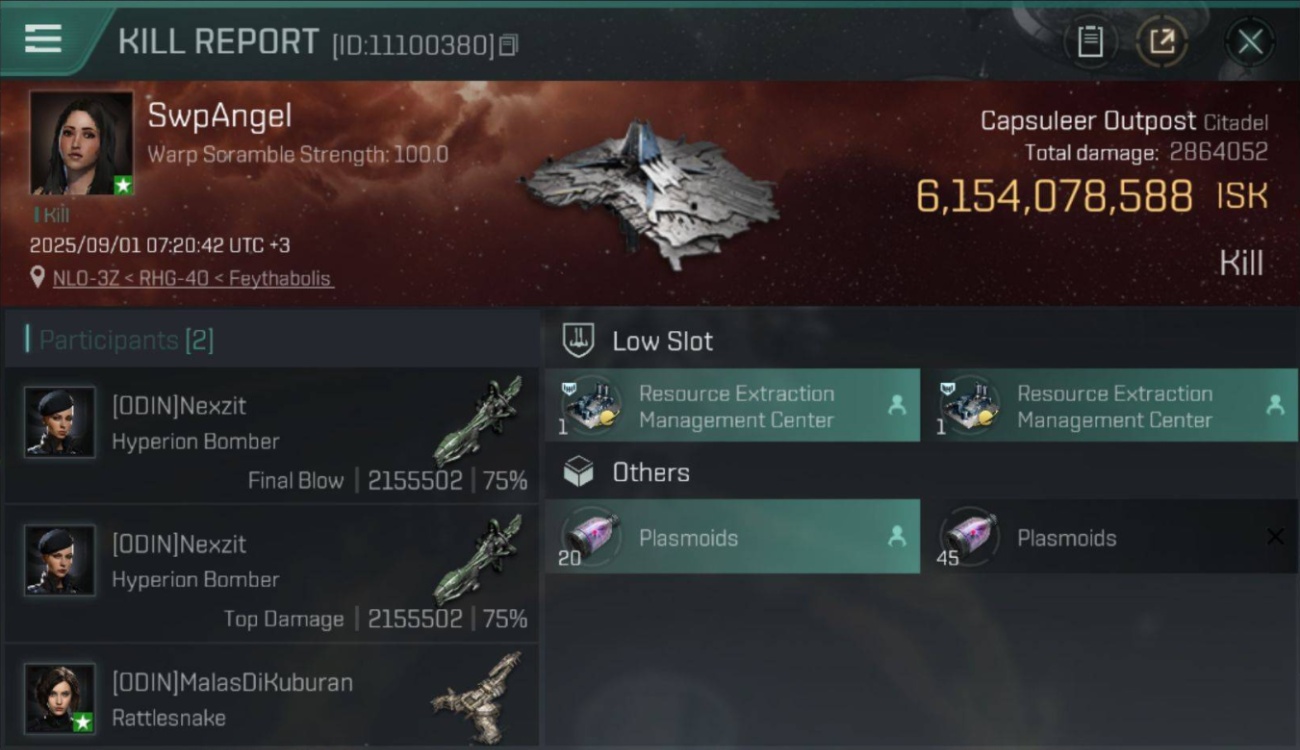Click Nexzit's Top Damage portrait

[60, 560]
